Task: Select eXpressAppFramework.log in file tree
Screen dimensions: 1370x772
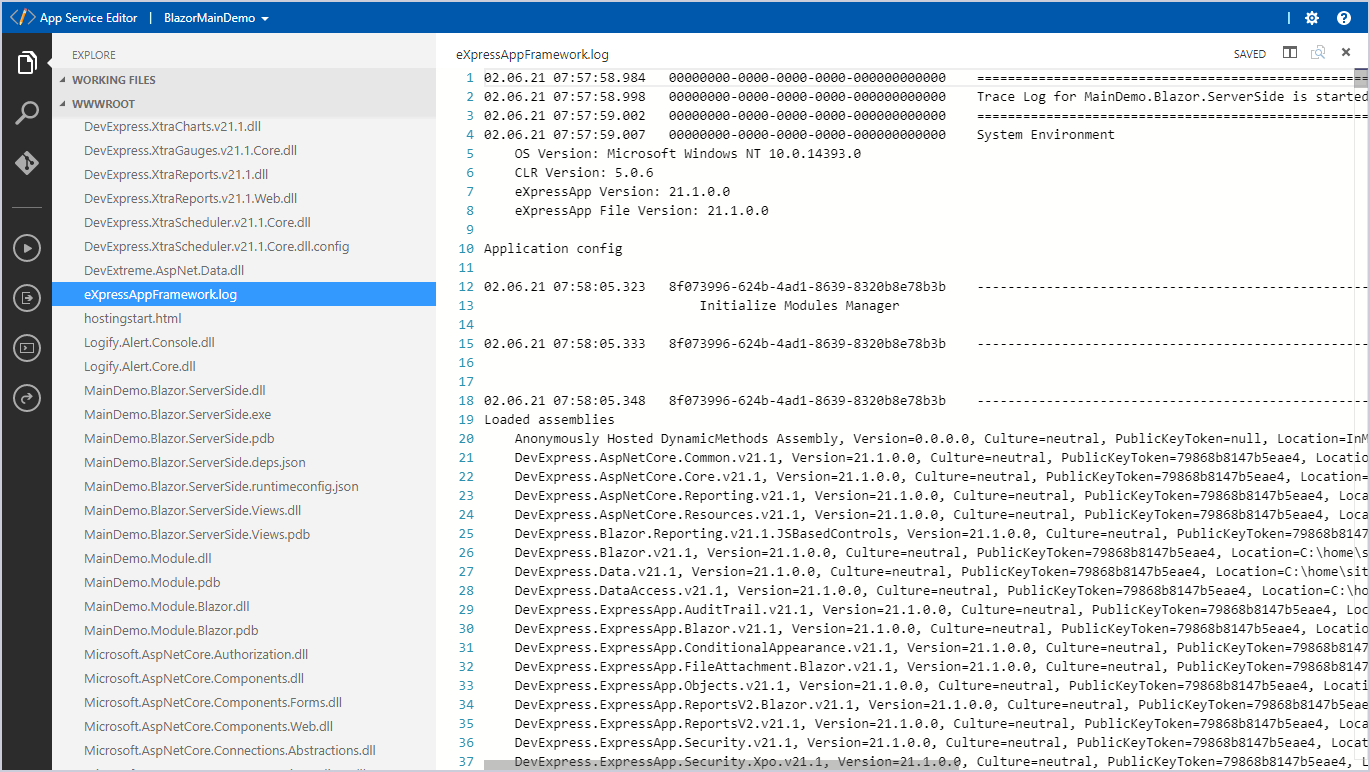Action: (244, 294)
